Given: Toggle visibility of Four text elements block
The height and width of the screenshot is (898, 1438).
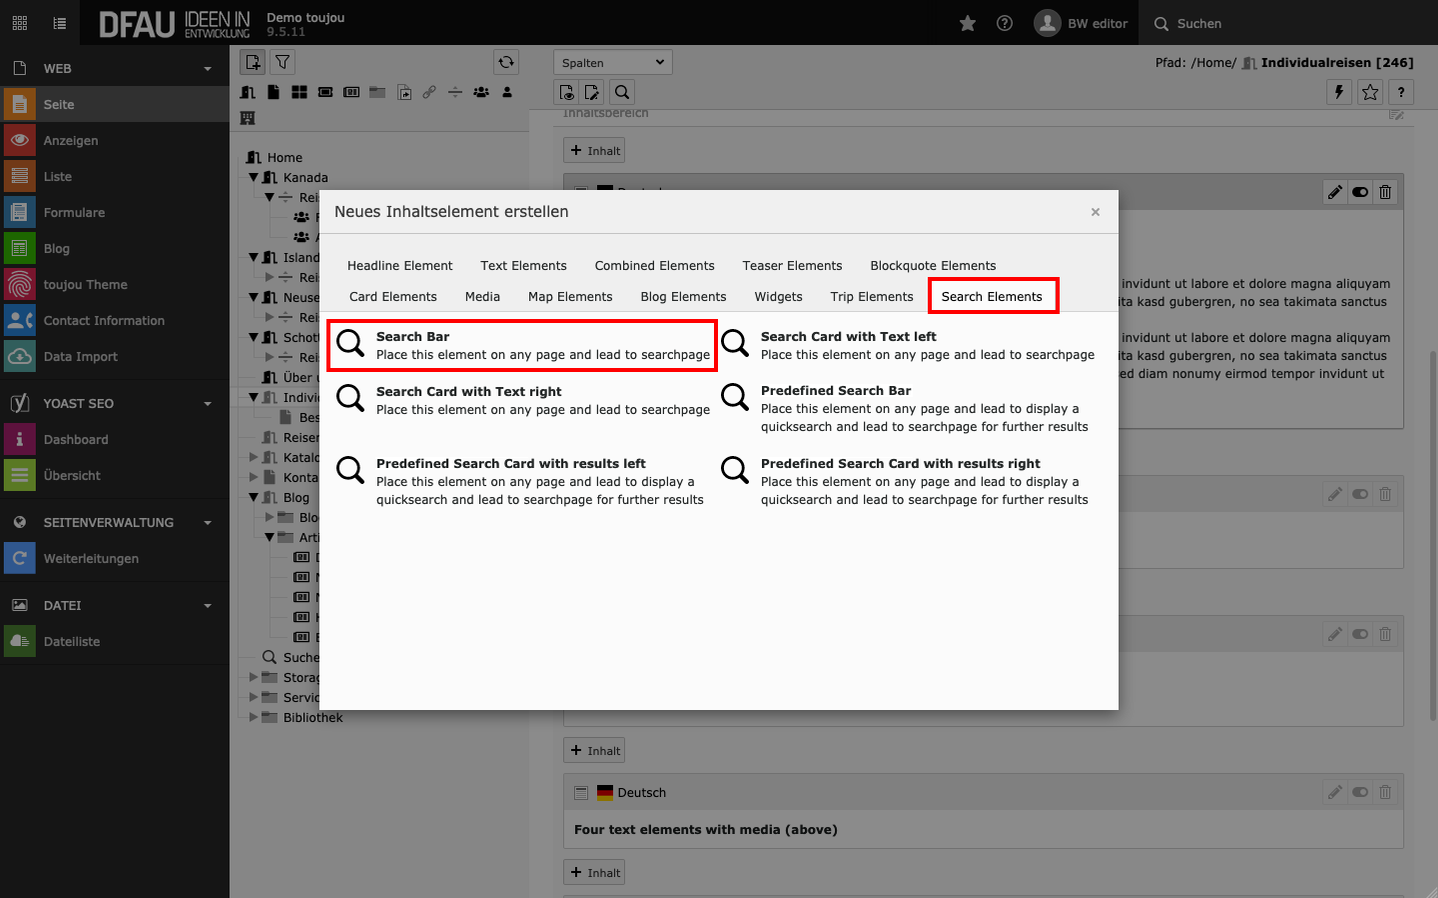Looking at the screenshot, I should [1360, 792].
